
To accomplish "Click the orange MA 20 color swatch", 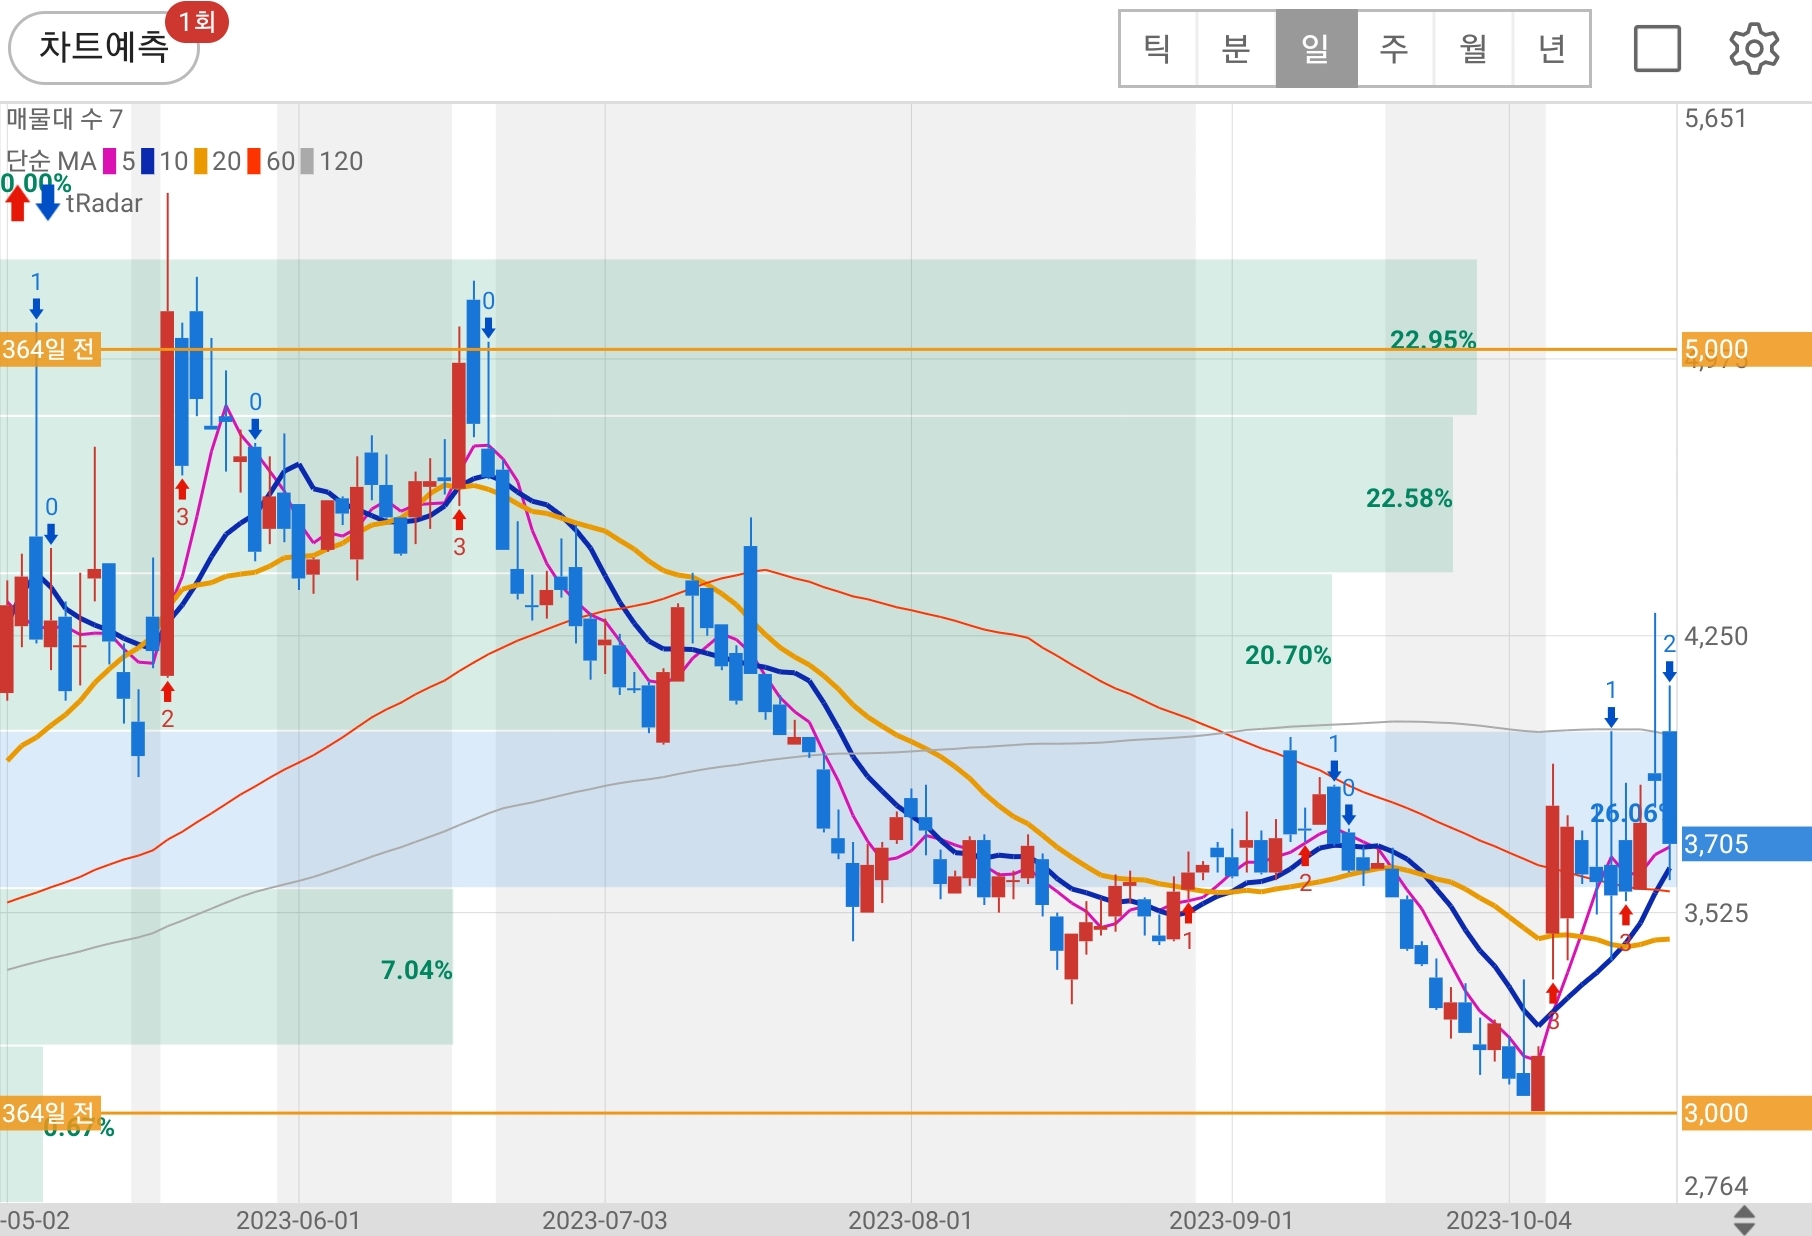I will [200, 161].
